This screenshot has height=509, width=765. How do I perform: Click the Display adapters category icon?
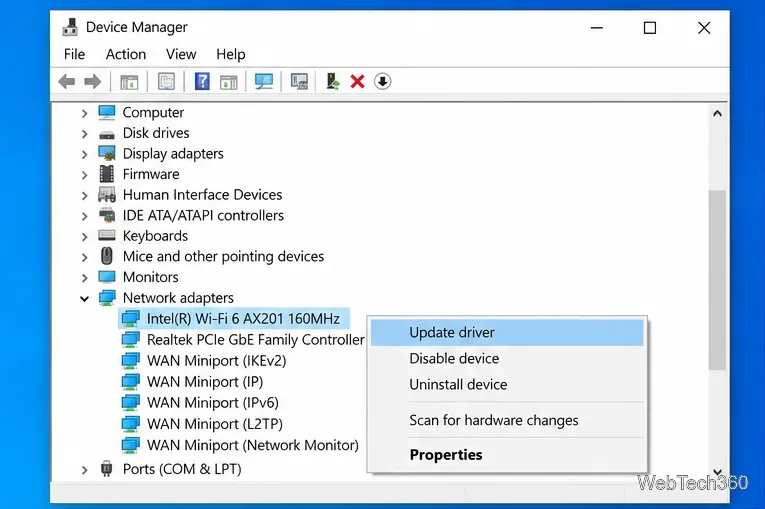[107, 153]
